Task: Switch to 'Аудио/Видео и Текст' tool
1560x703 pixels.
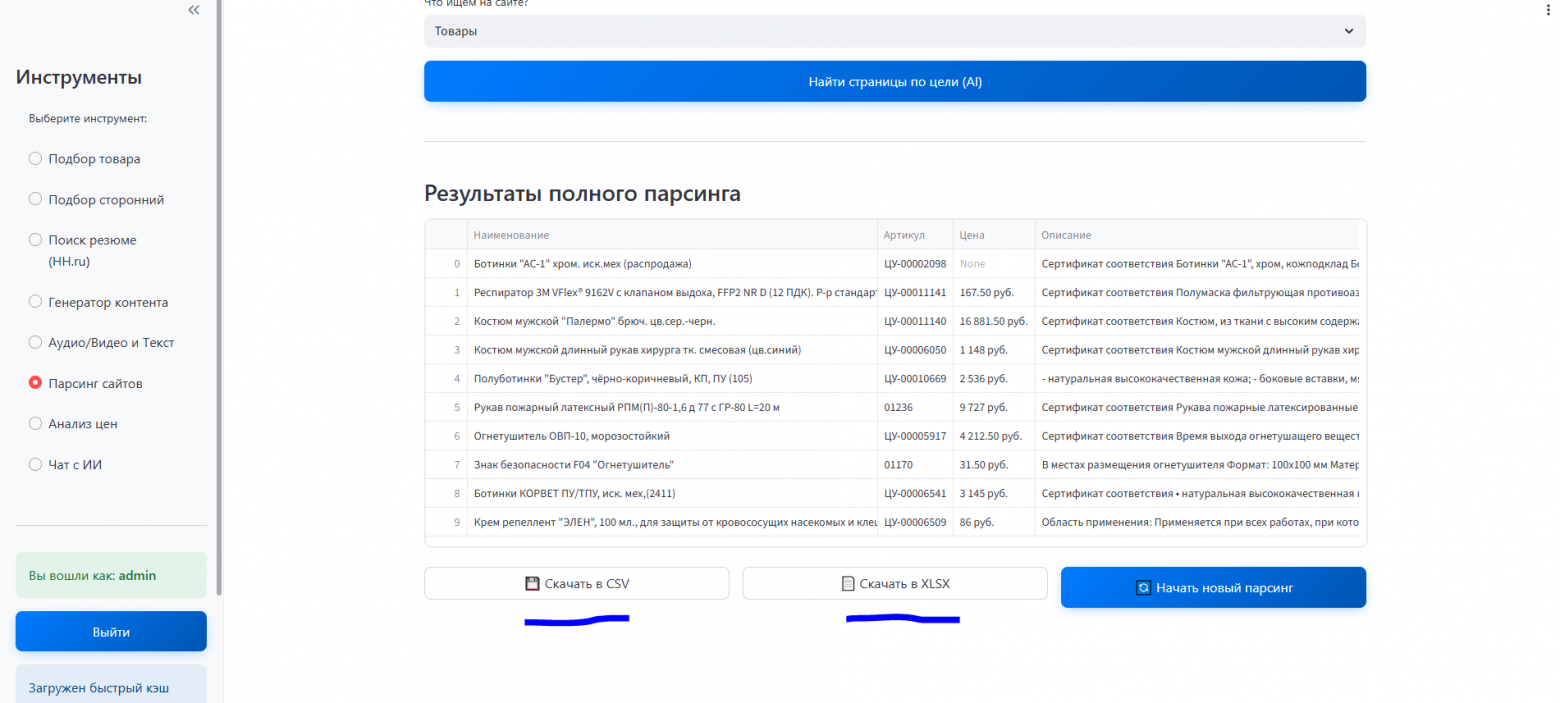Action: tap(35, 342)
